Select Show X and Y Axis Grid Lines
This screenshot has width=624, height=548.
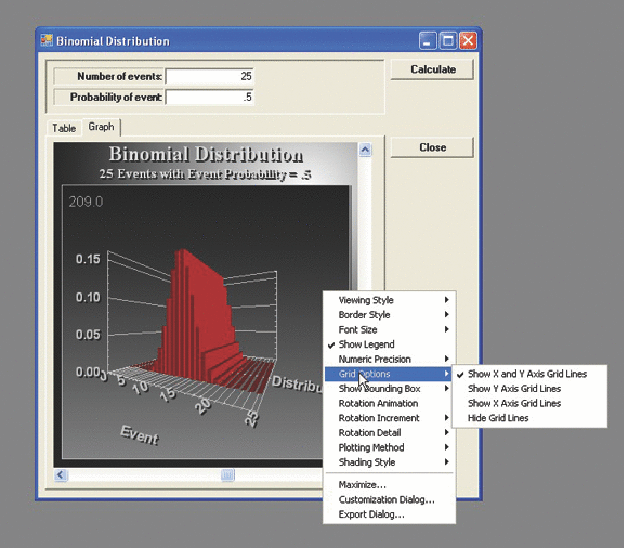click(x=527, y=374)
